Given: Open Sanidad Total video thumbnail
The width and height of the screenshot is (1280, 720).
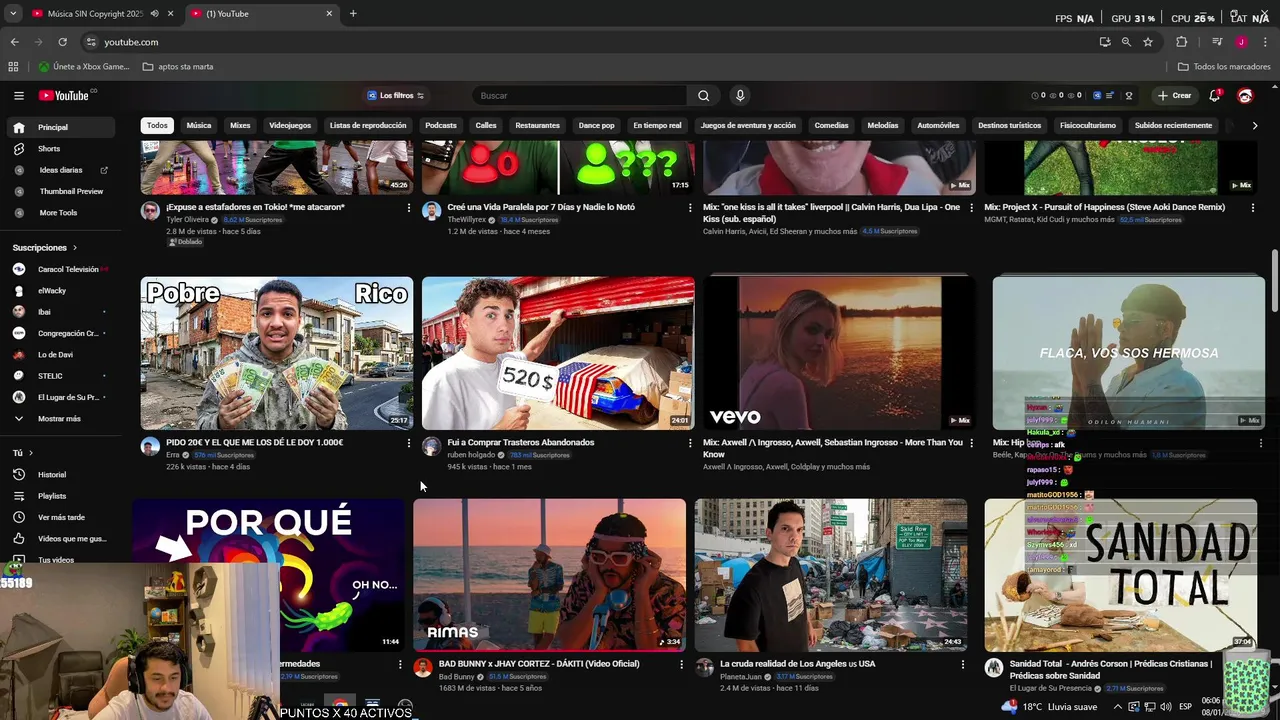Looking at the screenshot, I should click(x=1120, y=575).
